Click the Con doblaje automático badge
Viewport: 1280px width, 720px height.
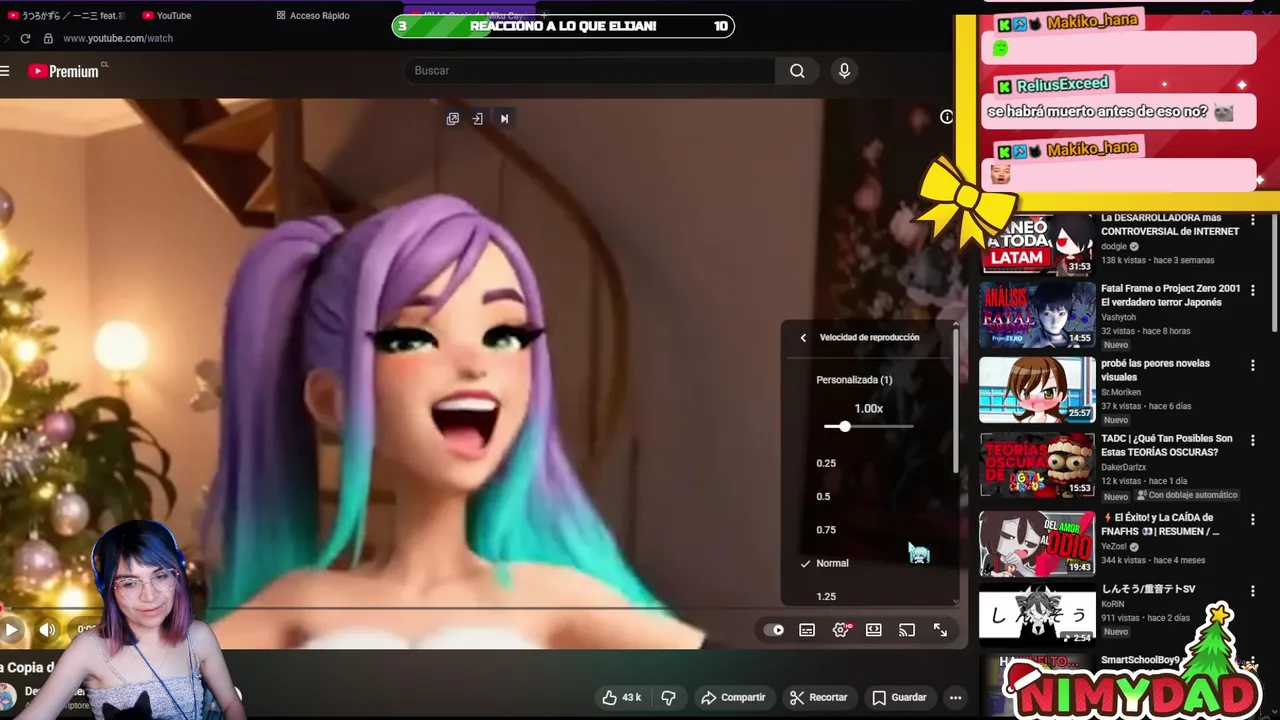click(x=1187, y=495)
